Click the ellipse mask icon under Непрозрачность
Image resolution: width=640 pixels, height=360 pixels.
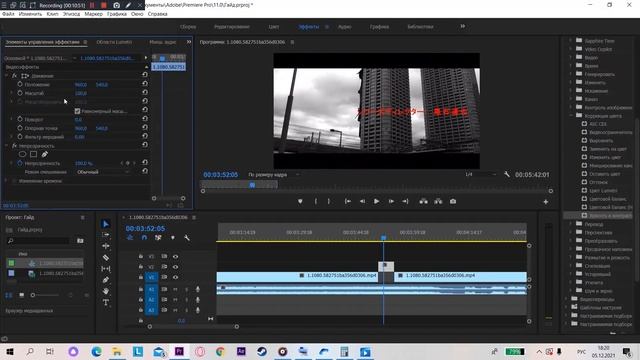[x=22, y=154]
